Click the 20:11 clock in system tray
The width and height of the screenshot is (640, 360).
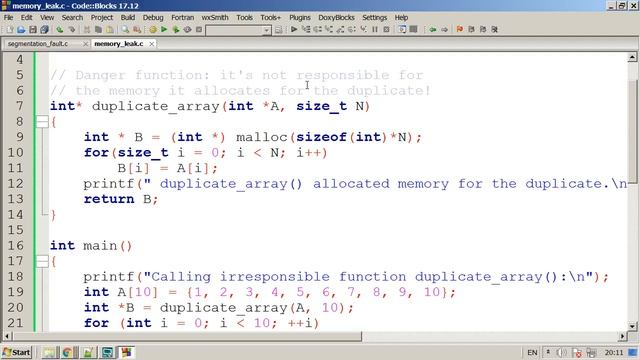point(614,353)
